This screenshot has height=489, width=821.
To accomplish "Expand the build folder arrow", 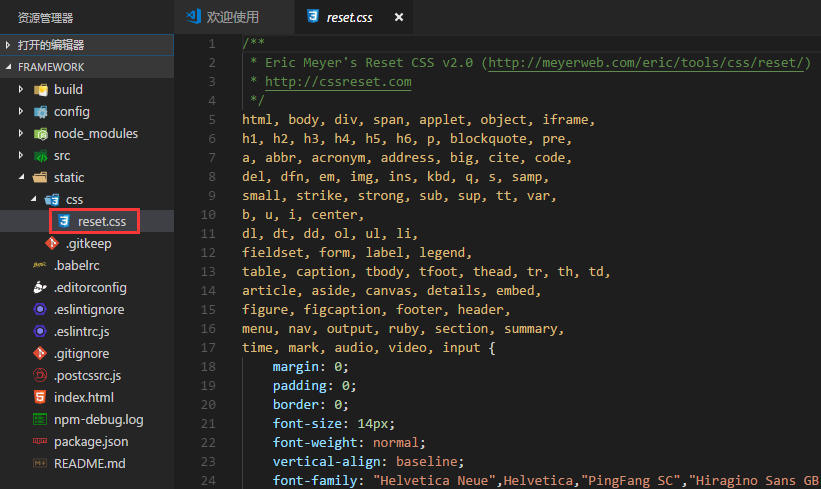I will (x=20, y=89).
